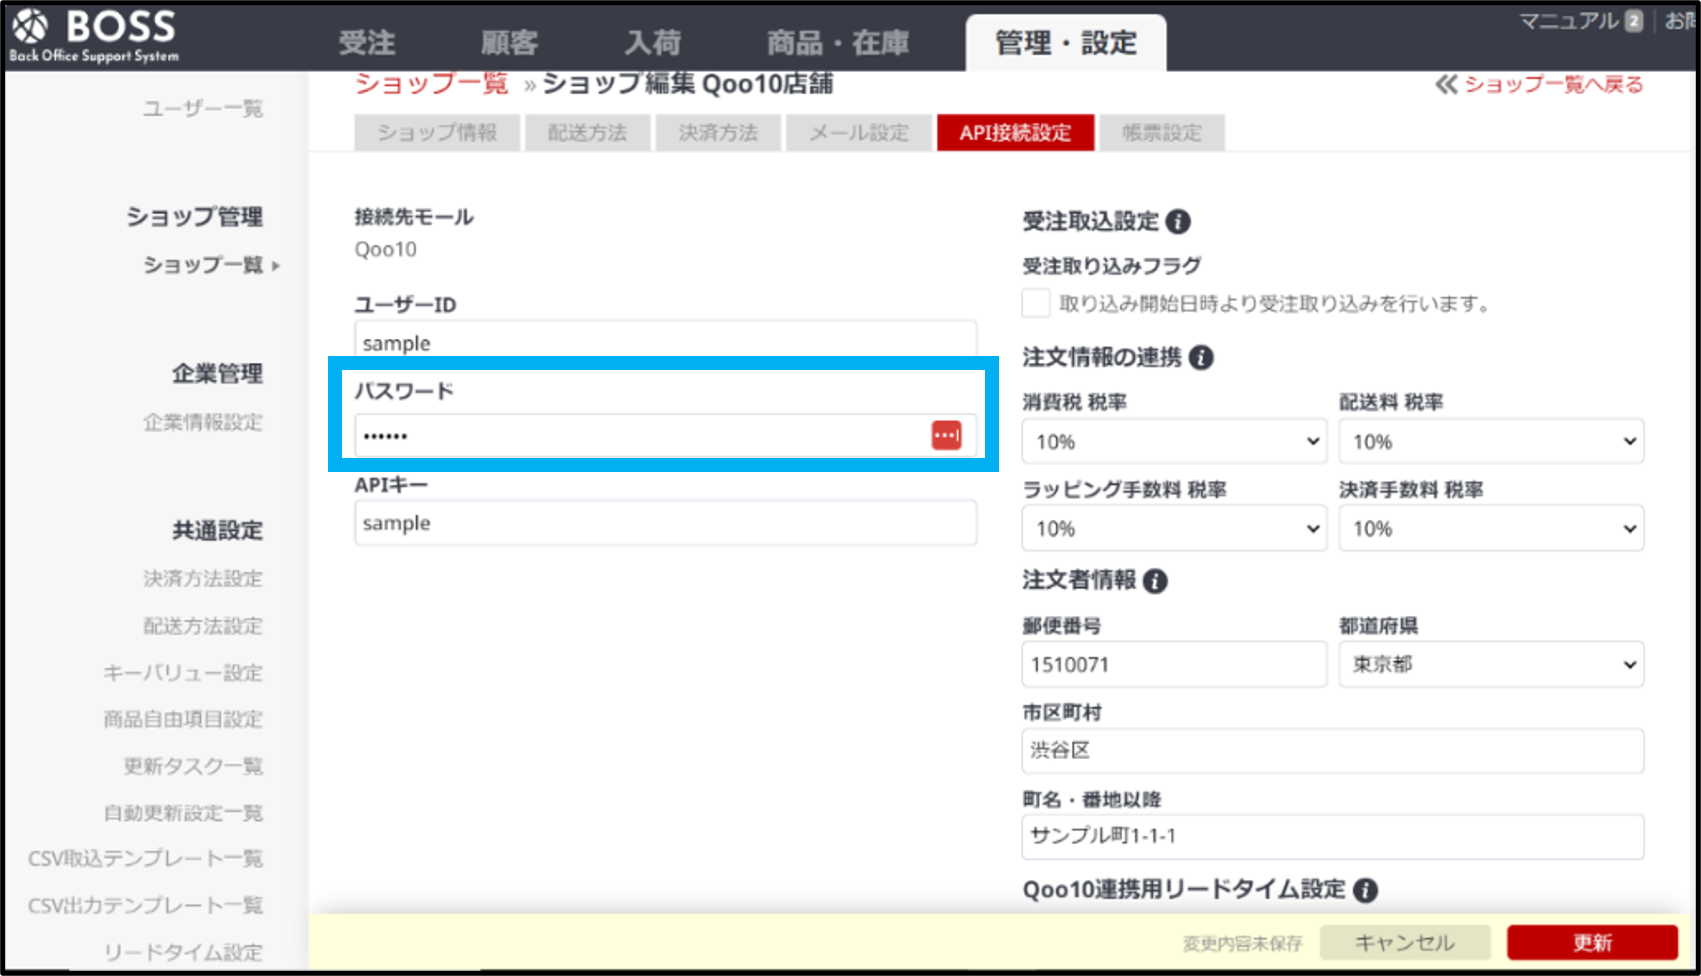Open the 都道府県 dropdown showing 東京都
The image size is (1701, 976).
[1491, 665]
